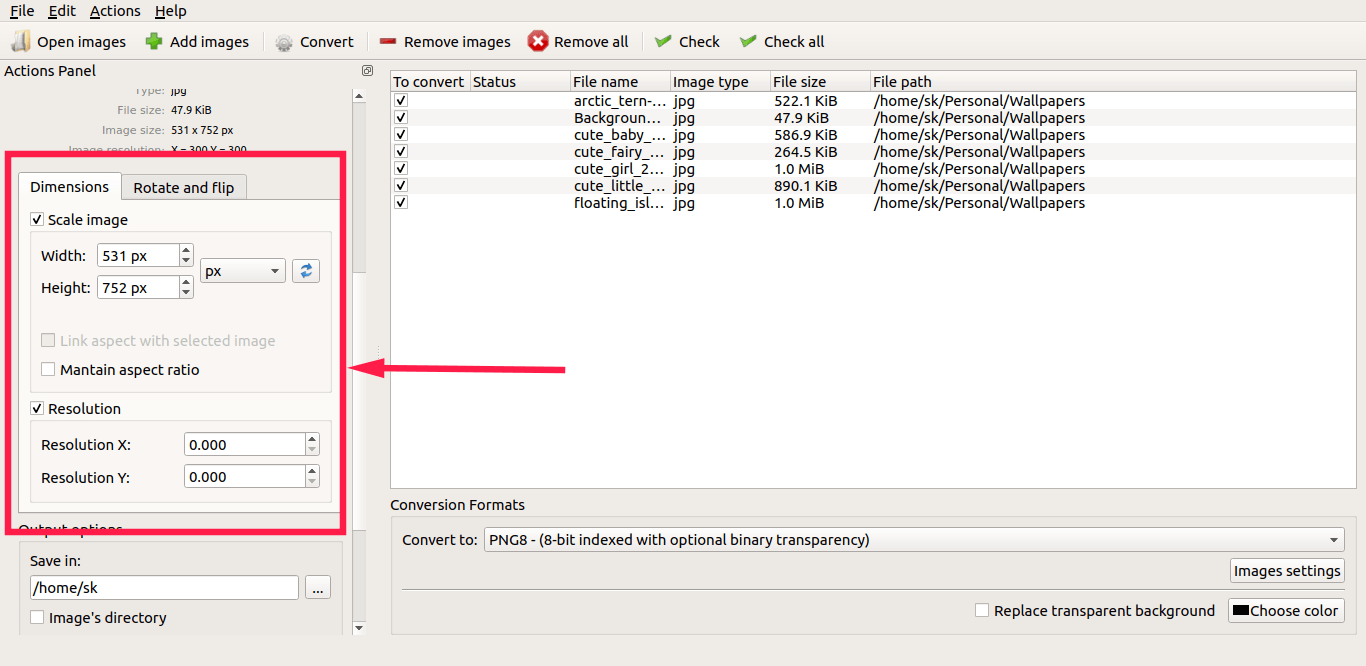
Task: Increase Height value with up arrow
Action: tap(186, 282)
